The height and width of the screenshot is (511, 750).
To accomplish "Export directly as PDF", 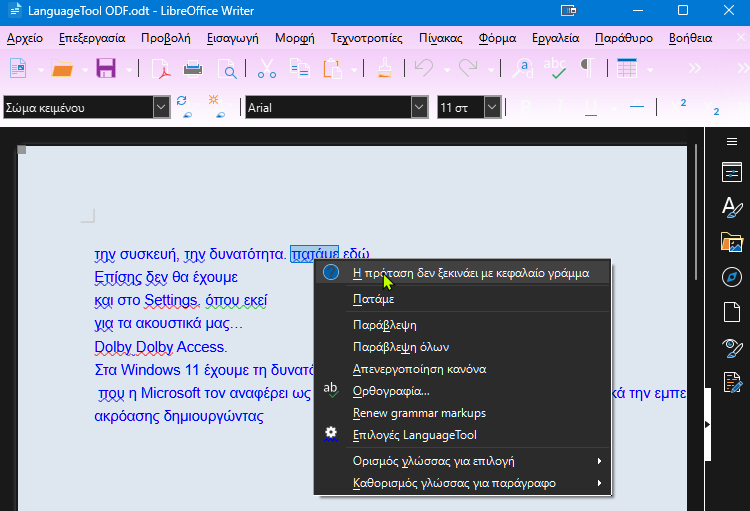I will 161,68.
